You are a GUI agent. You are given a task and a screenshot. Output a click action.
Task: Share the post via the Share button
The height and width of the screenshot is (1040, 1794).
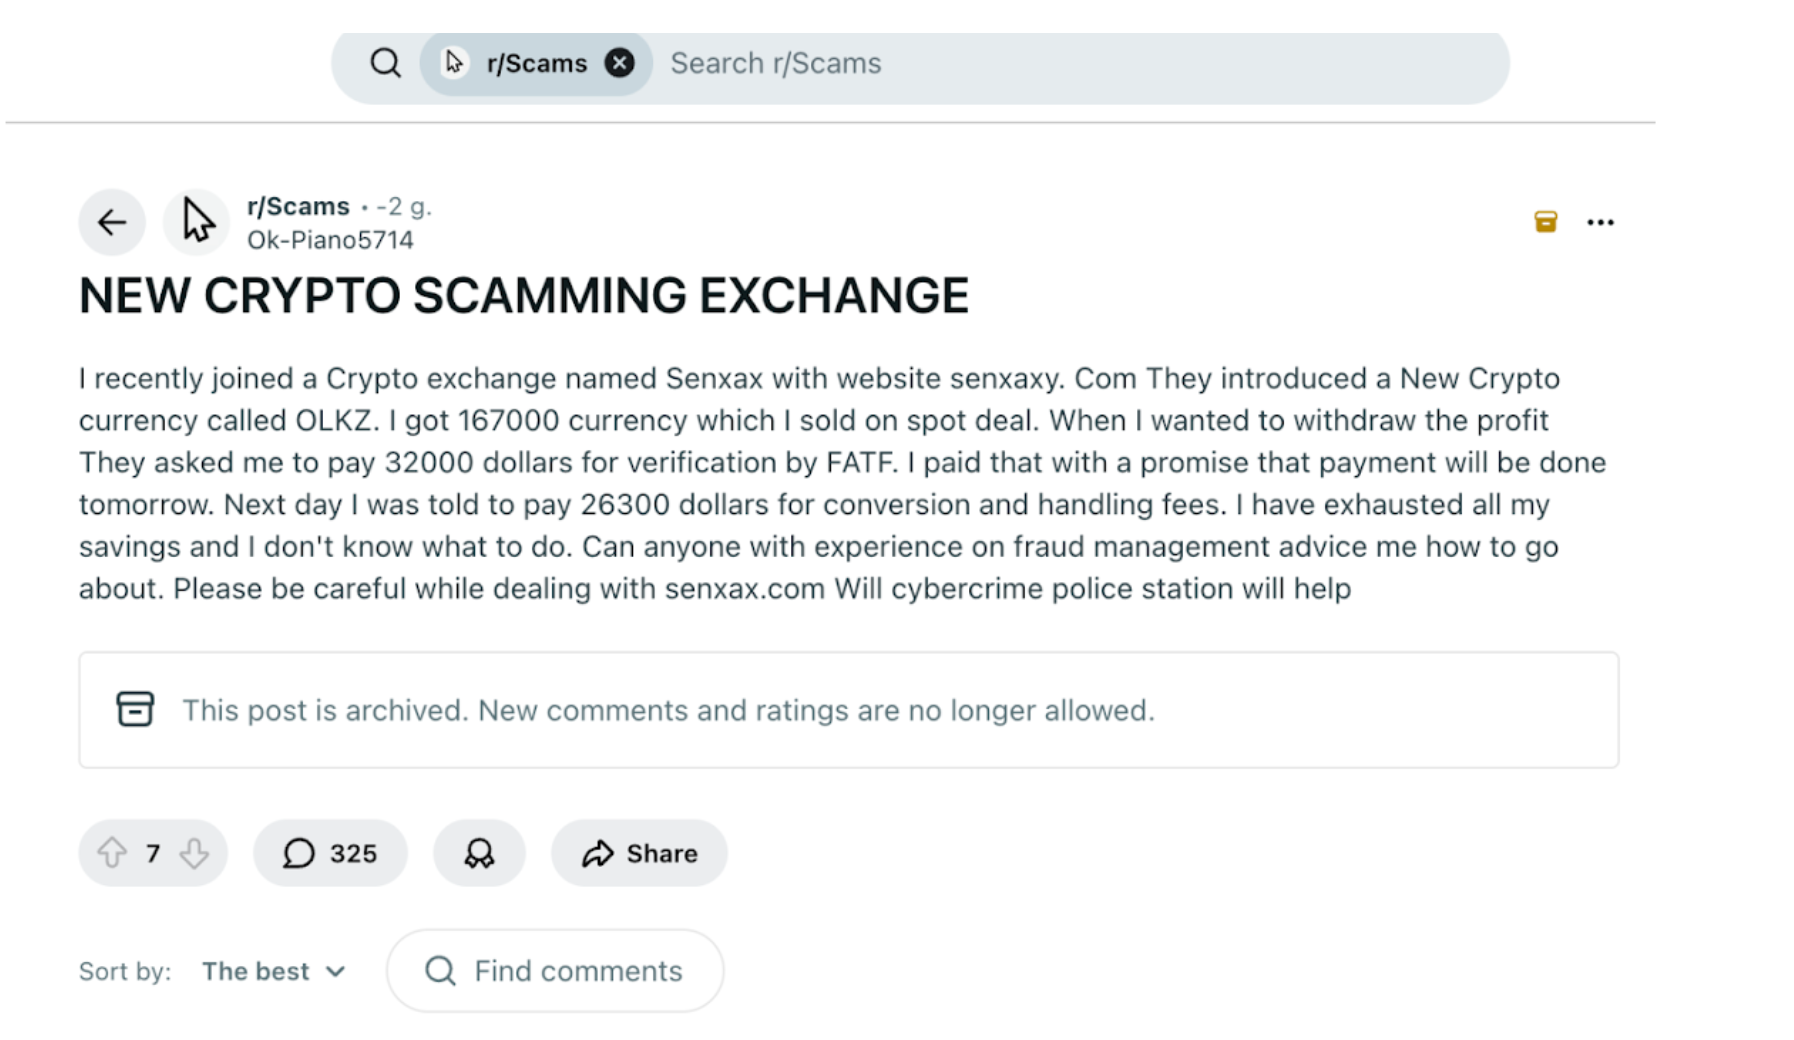[639, 853]
